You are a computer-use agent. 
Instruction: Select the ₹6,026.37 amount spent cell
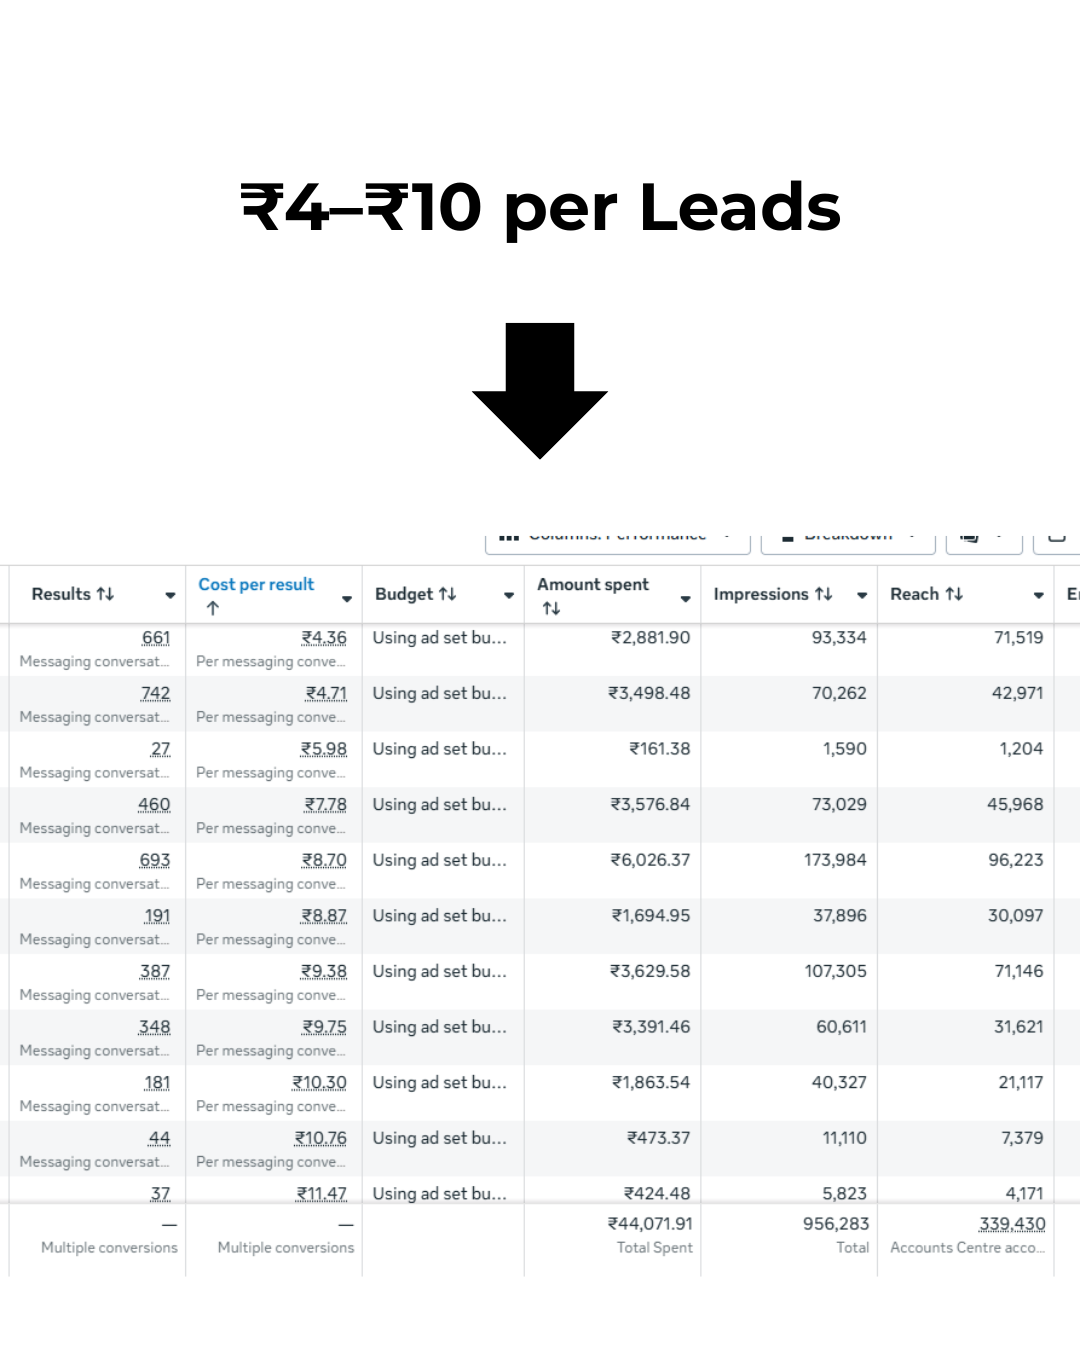click(x=650, y=860)
